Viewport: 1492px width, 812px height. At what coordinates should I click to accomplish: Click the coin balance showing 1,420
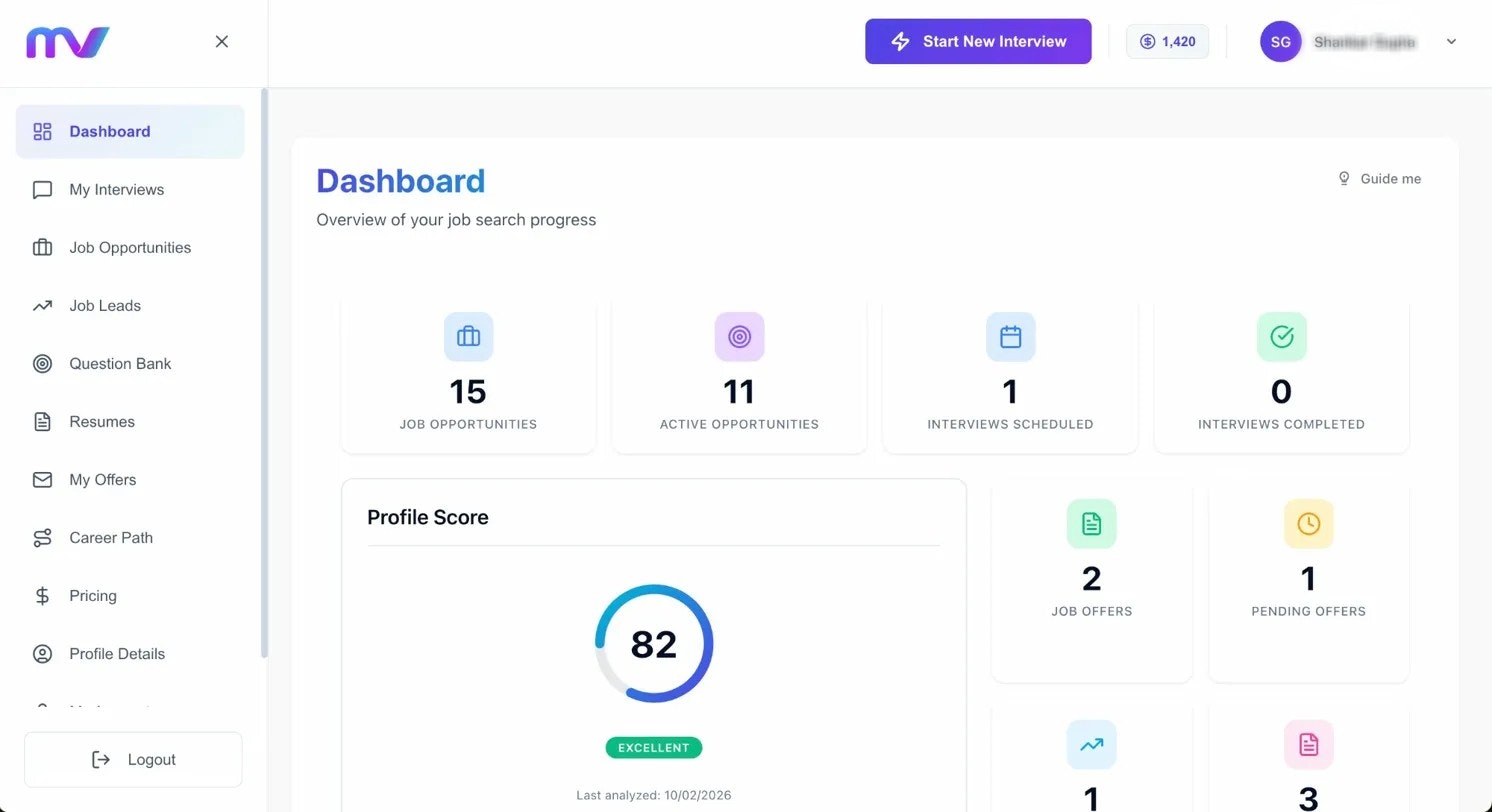click(x=1167, y=41)
